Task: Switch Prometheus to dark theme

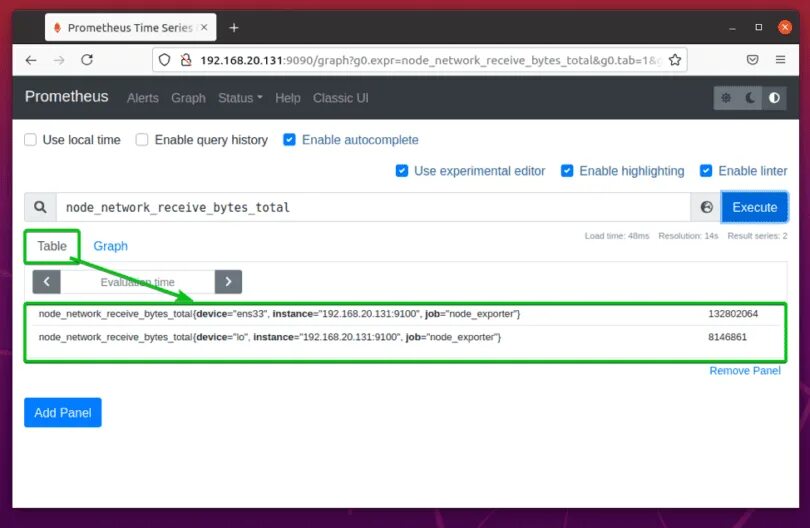Action: tap(750, 98)
